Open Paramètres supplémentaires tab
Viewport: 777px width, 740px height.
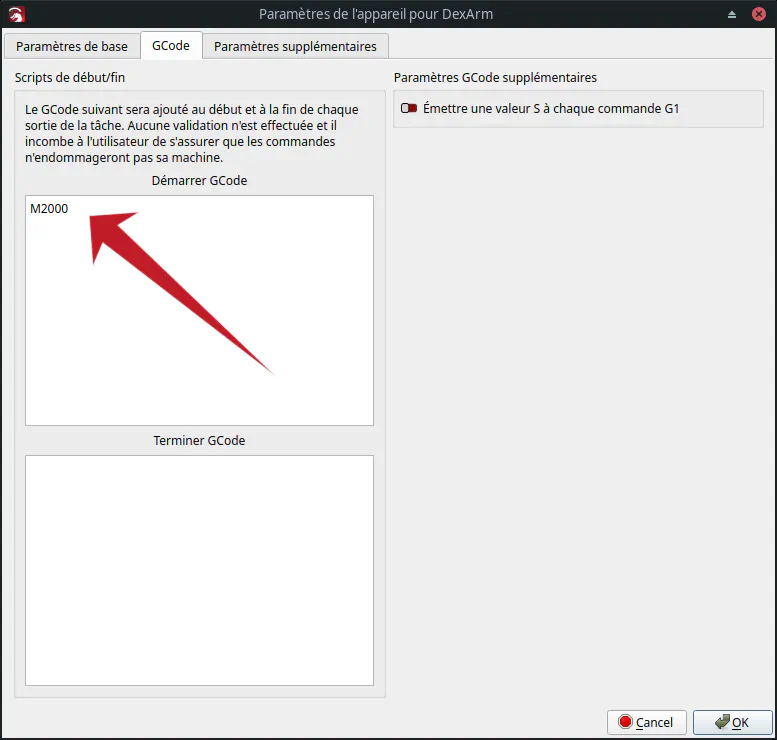click(x=295, y=46)
